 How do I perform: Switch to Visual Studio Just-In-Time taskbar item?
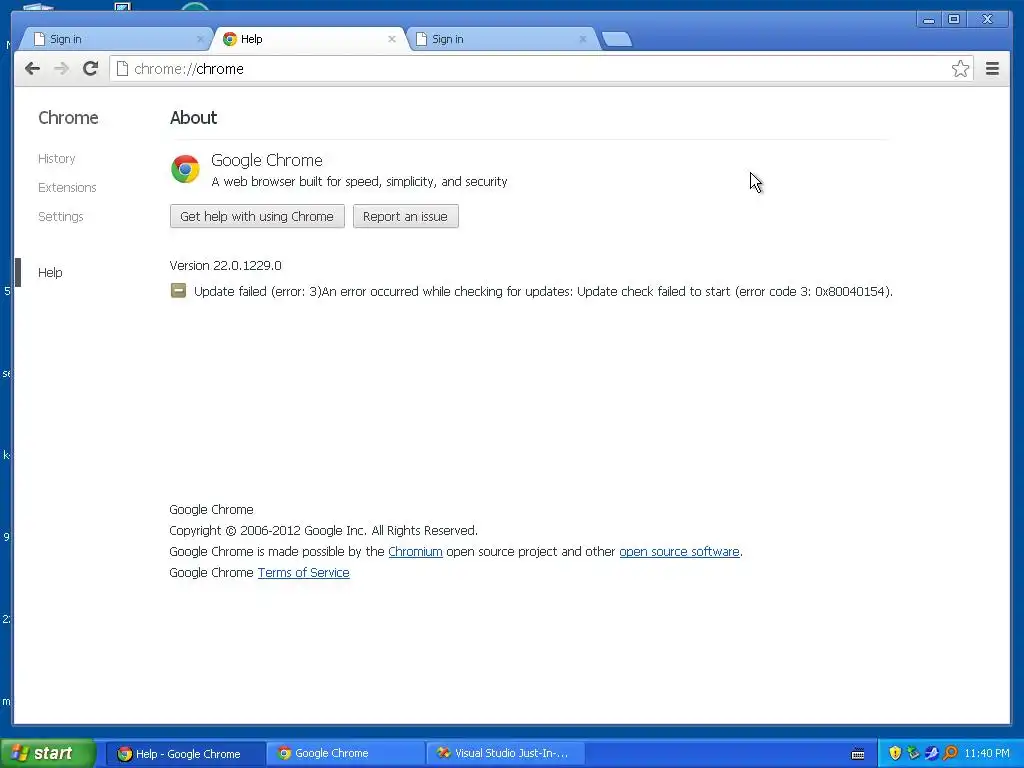[x=505, y=754]
